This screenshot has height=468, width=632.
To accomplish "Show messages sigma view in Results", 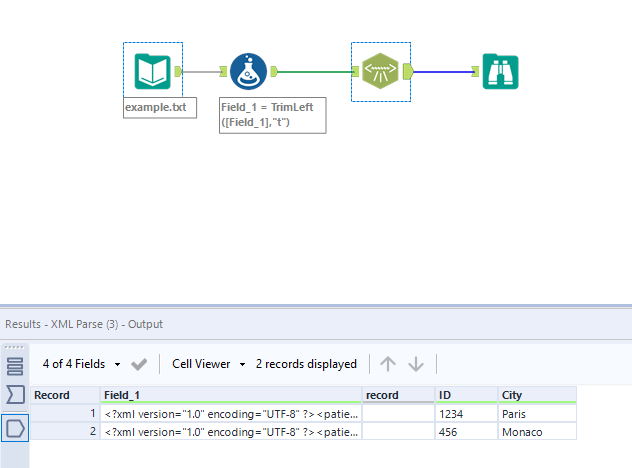I will [15, 394].
